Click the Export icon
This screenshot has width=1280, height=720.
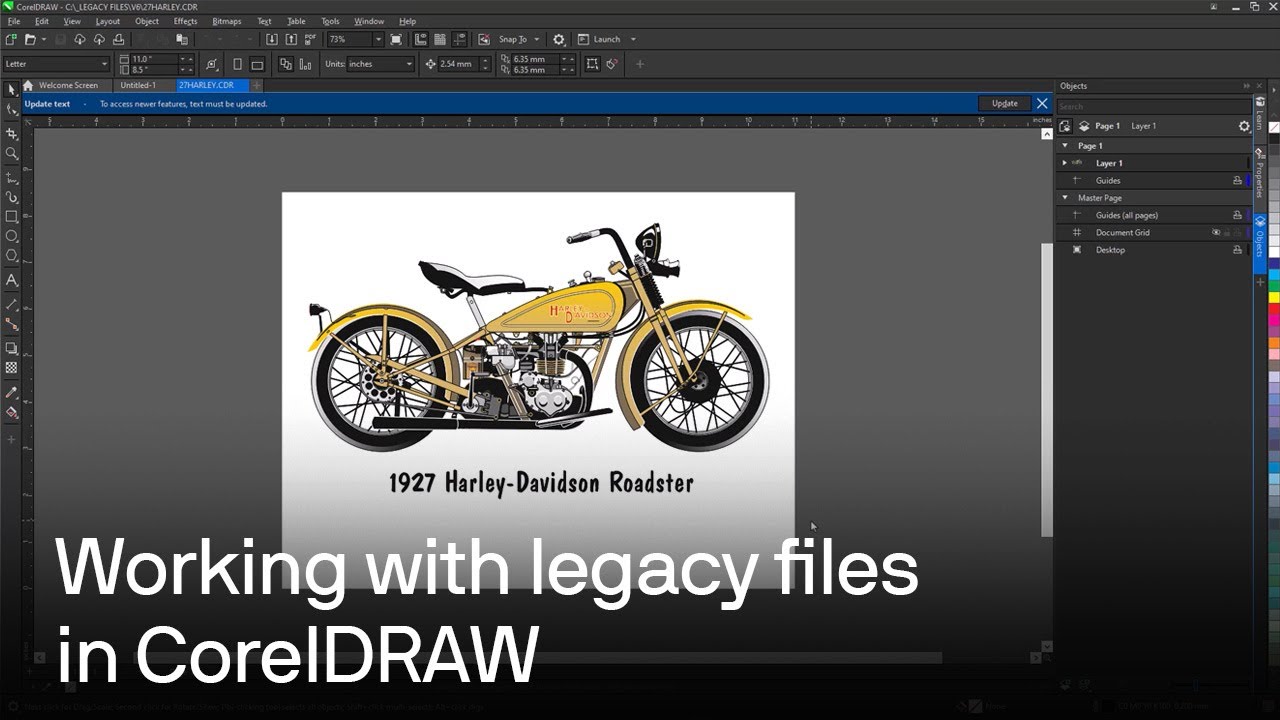coord(291,39)
